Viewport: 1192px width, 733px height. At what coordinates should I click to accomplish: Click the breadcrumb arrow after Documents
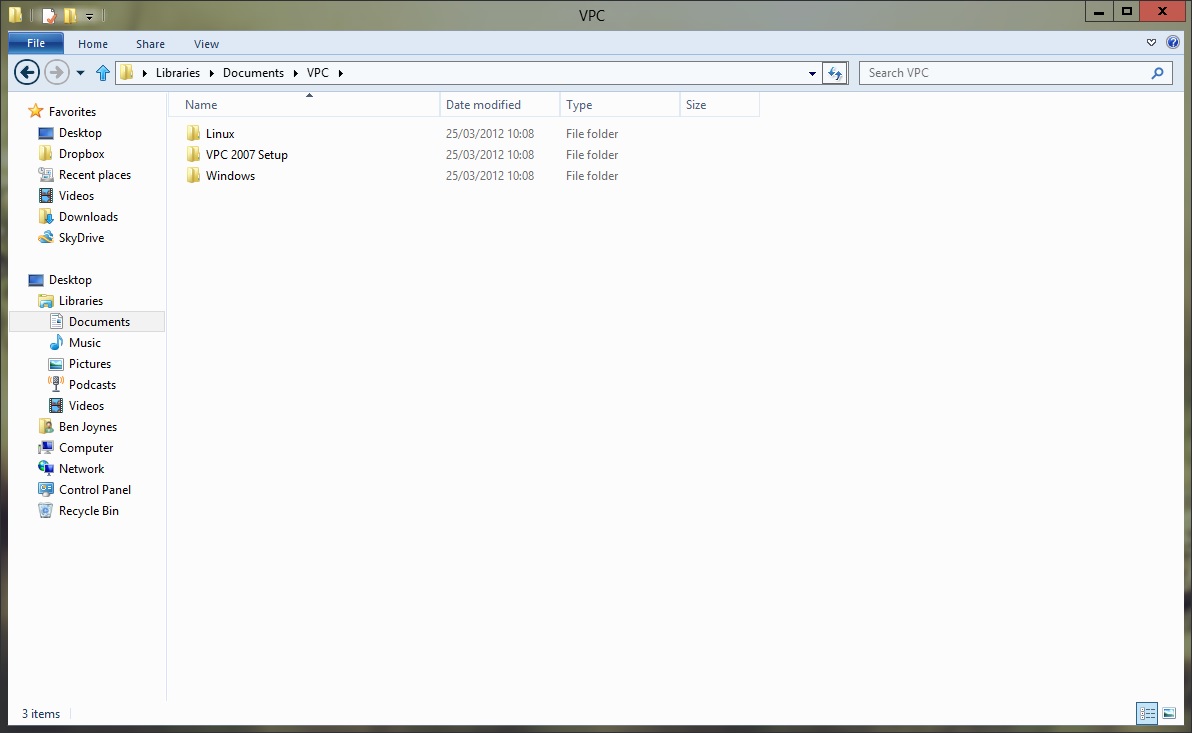296,73
